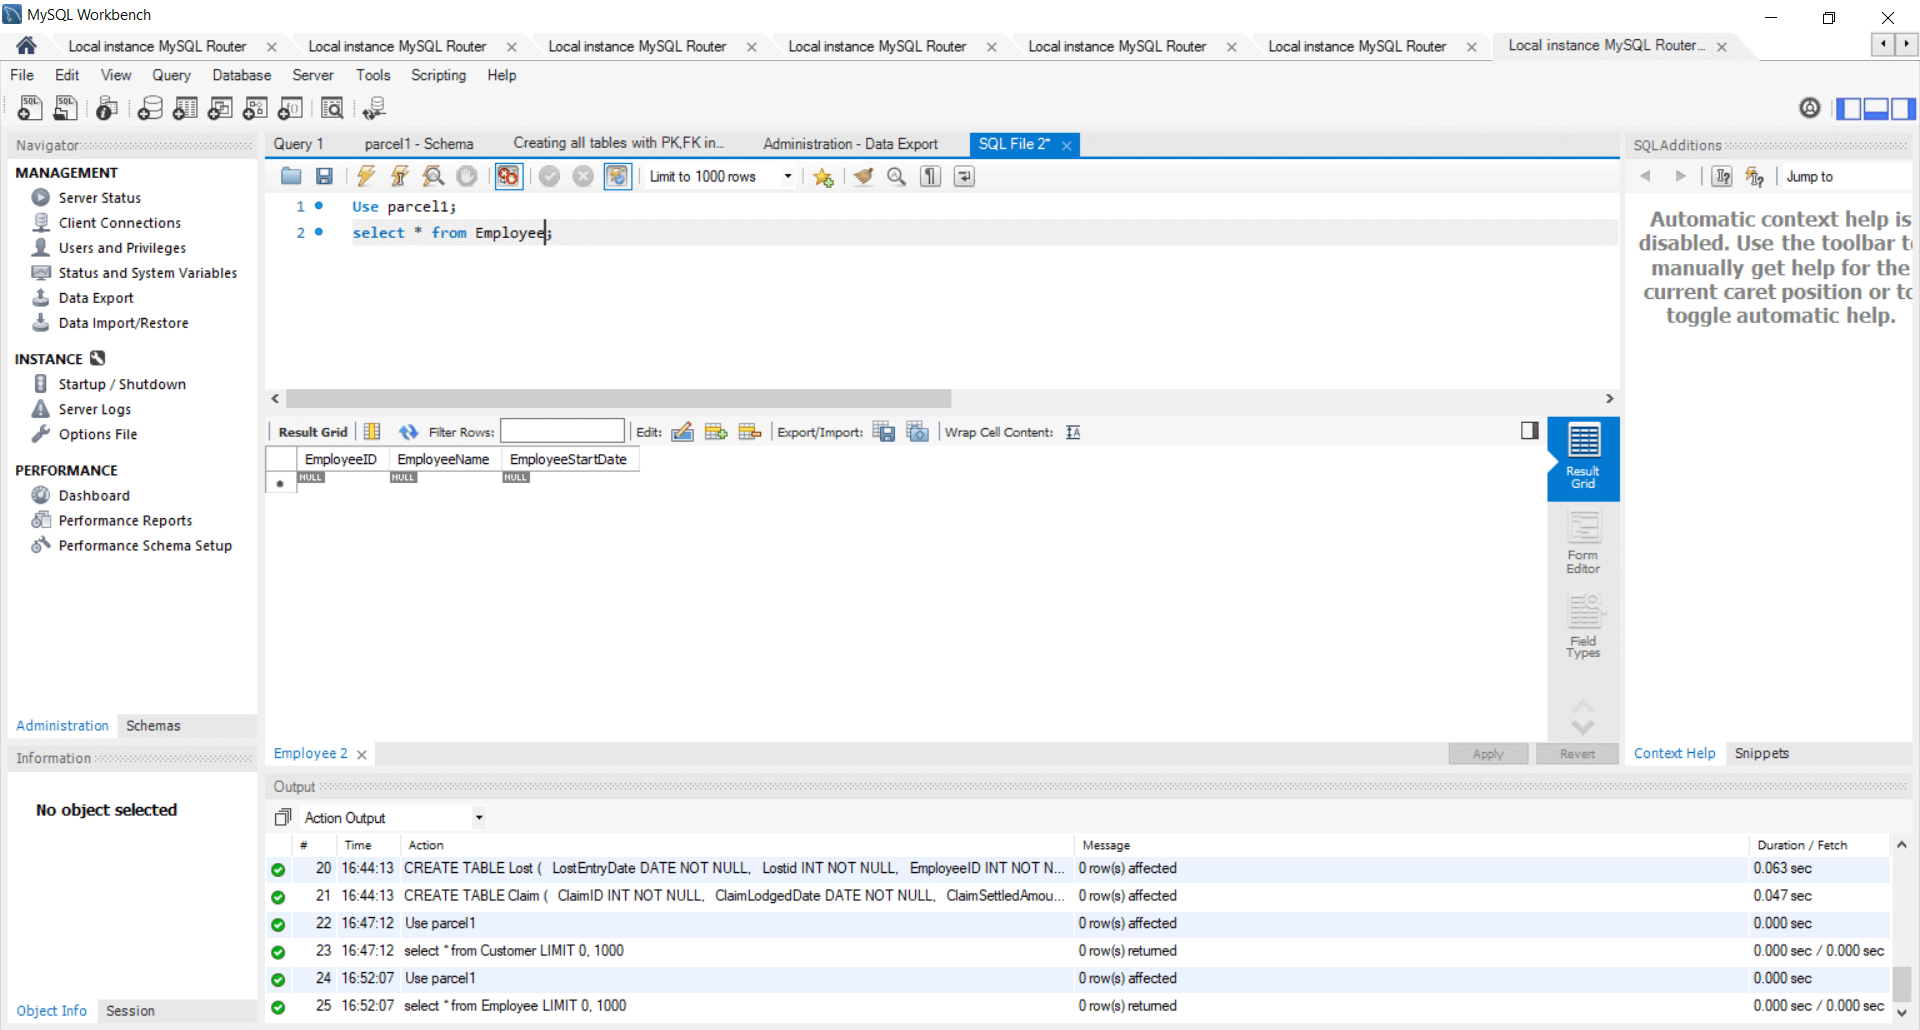
Task: Create new stored procedure icon
Action: coord(255,108)
